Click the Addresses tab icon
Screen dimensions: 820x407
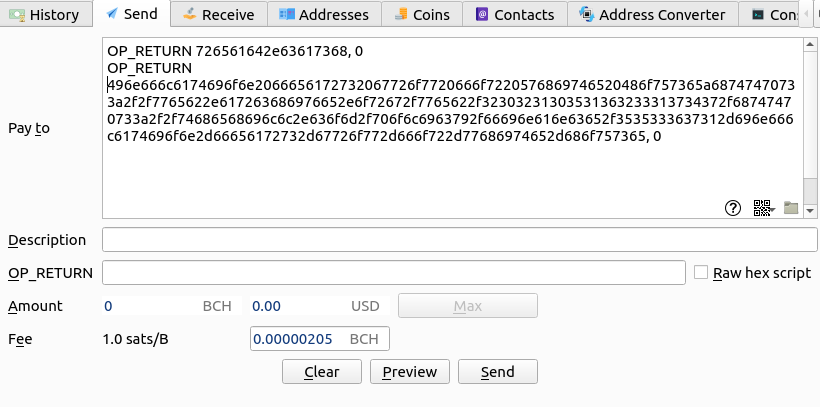287,15
